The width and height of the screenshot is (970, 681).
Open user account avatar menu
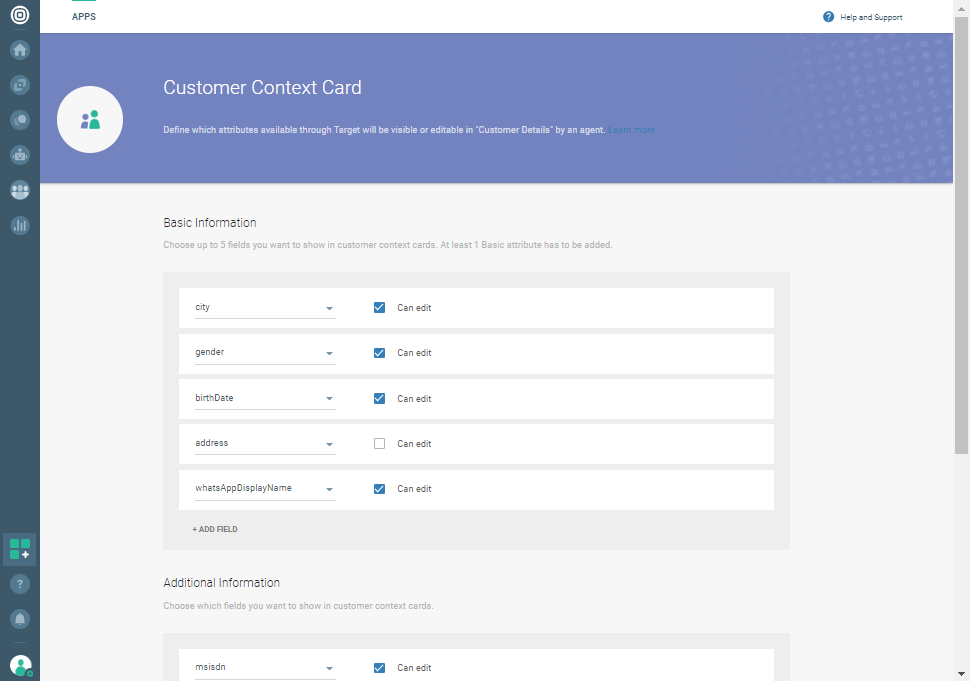20,665
